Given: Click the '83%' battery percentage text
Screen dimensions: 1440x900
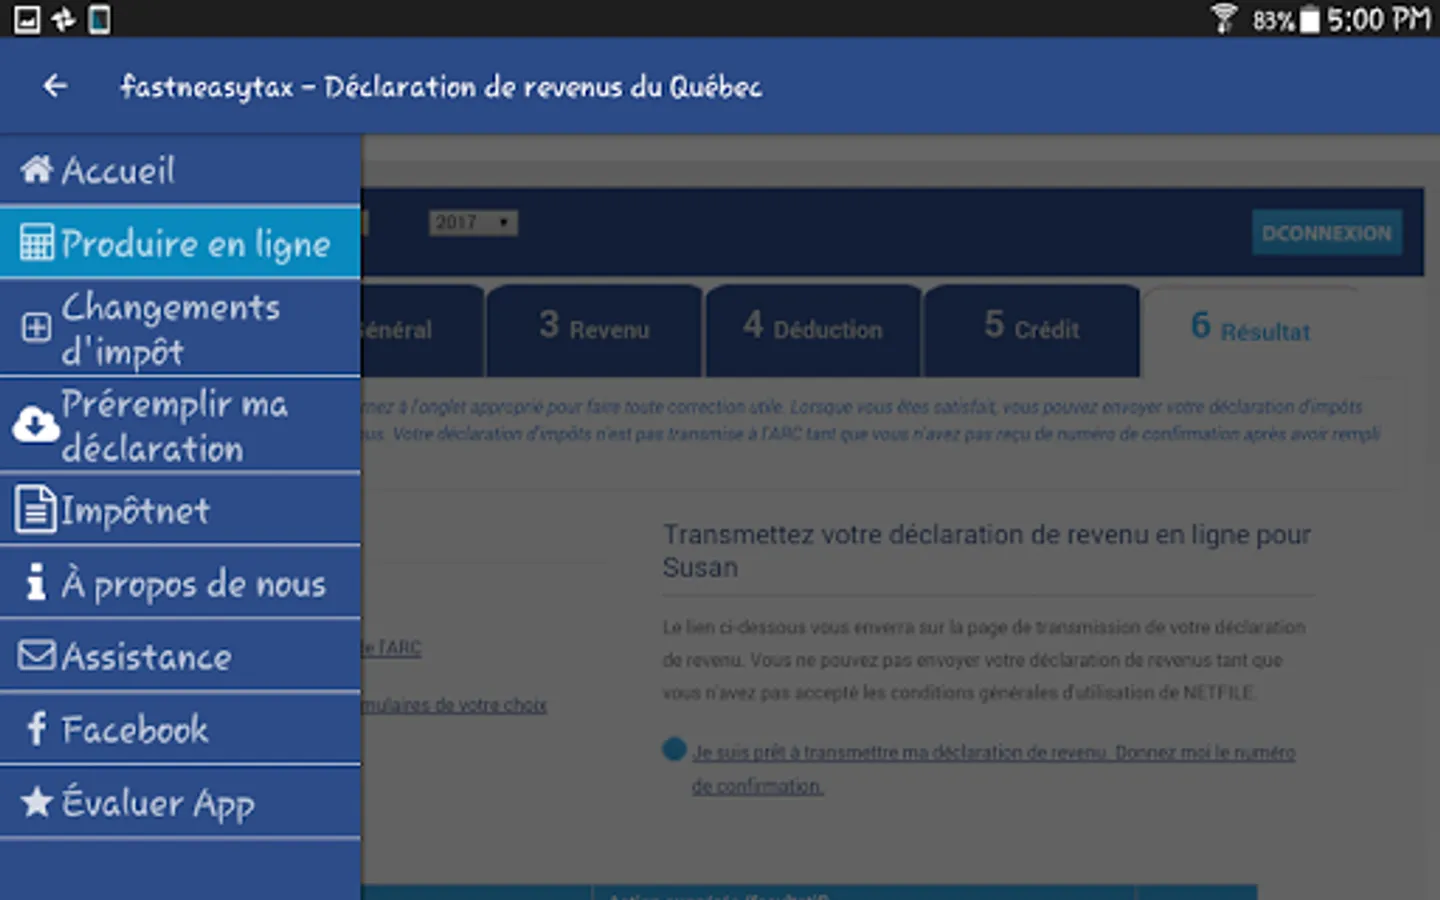Looking at the screenshot, I should (x=1273, y=20).
